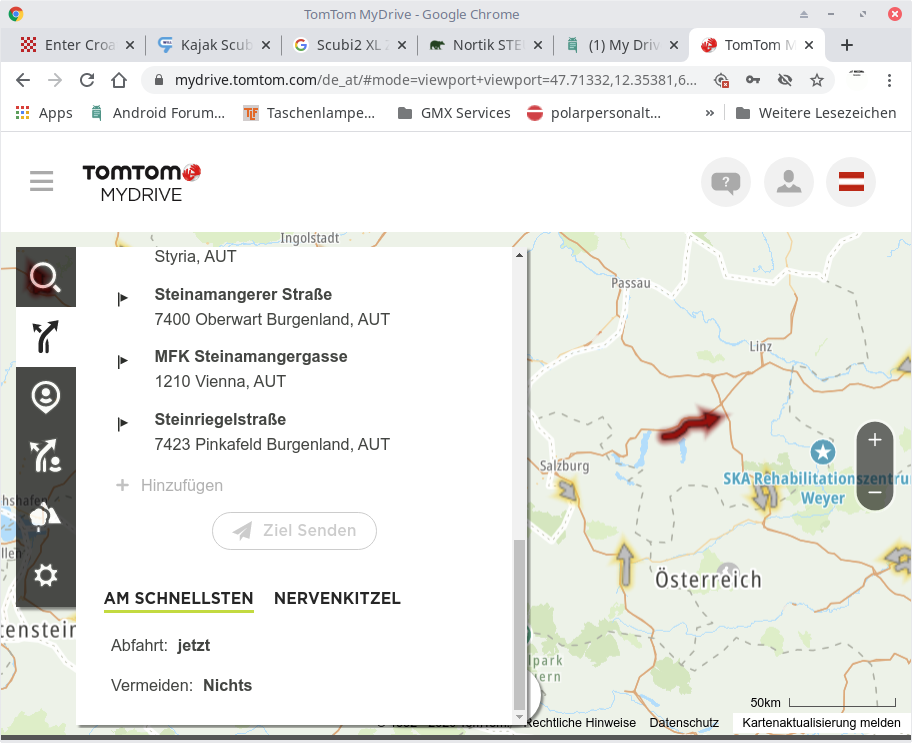Click panel scrollbar down arrow
The width and height of the screenshot is (912, 743).
[x=519, y=717]
